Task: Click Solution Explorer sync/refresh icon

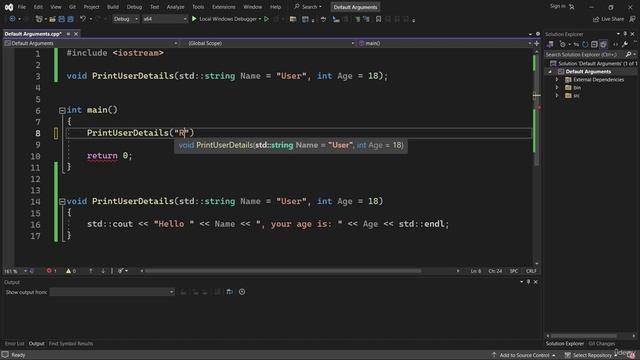Action: tap(585, 44)
